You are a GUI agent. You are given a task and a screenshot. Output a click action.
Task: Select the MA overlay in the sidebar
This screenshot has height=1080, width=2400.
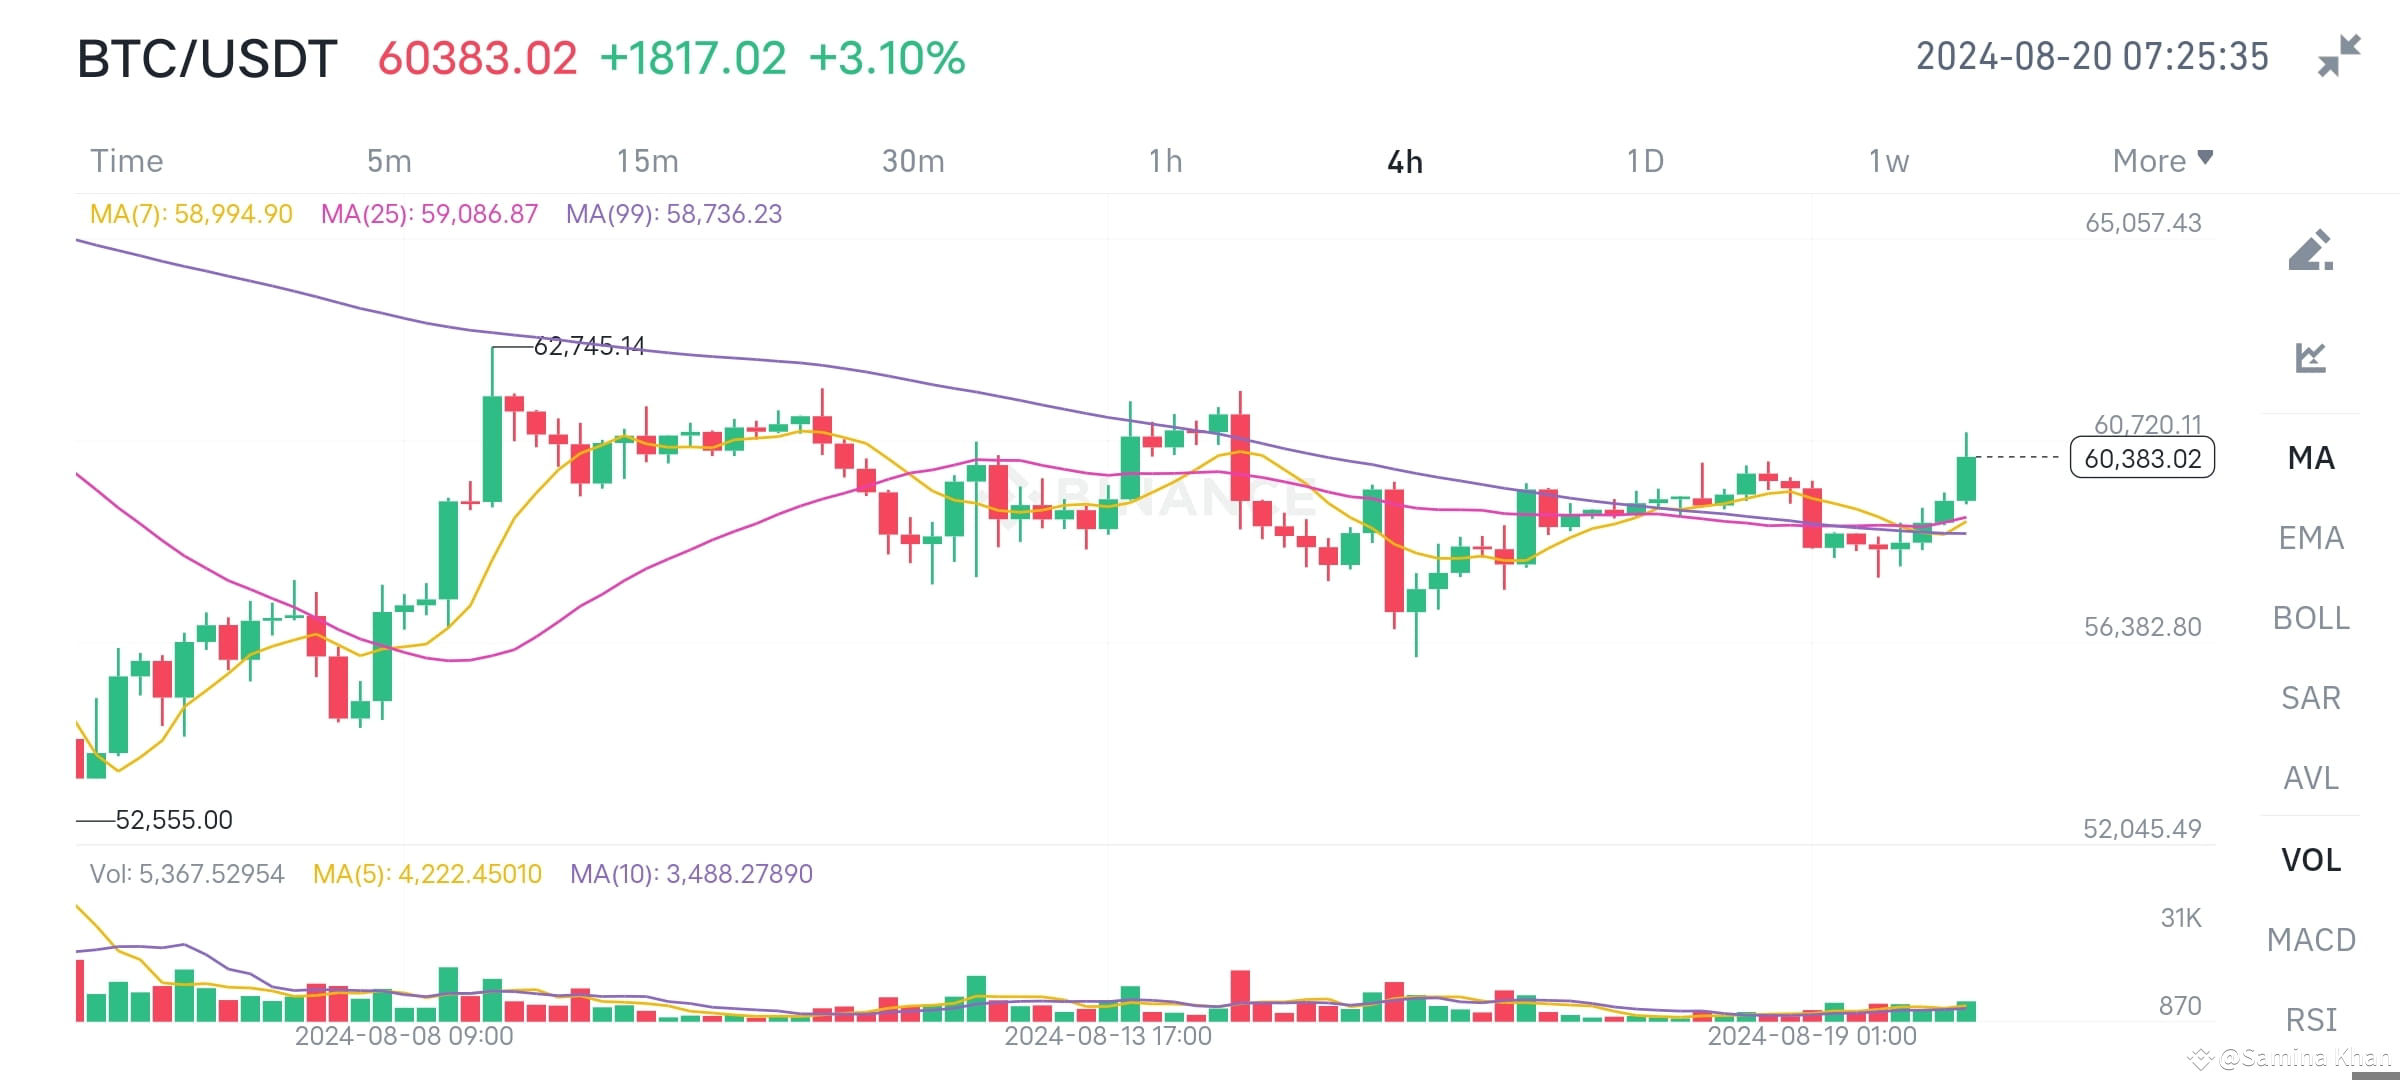click(2310, 458)
